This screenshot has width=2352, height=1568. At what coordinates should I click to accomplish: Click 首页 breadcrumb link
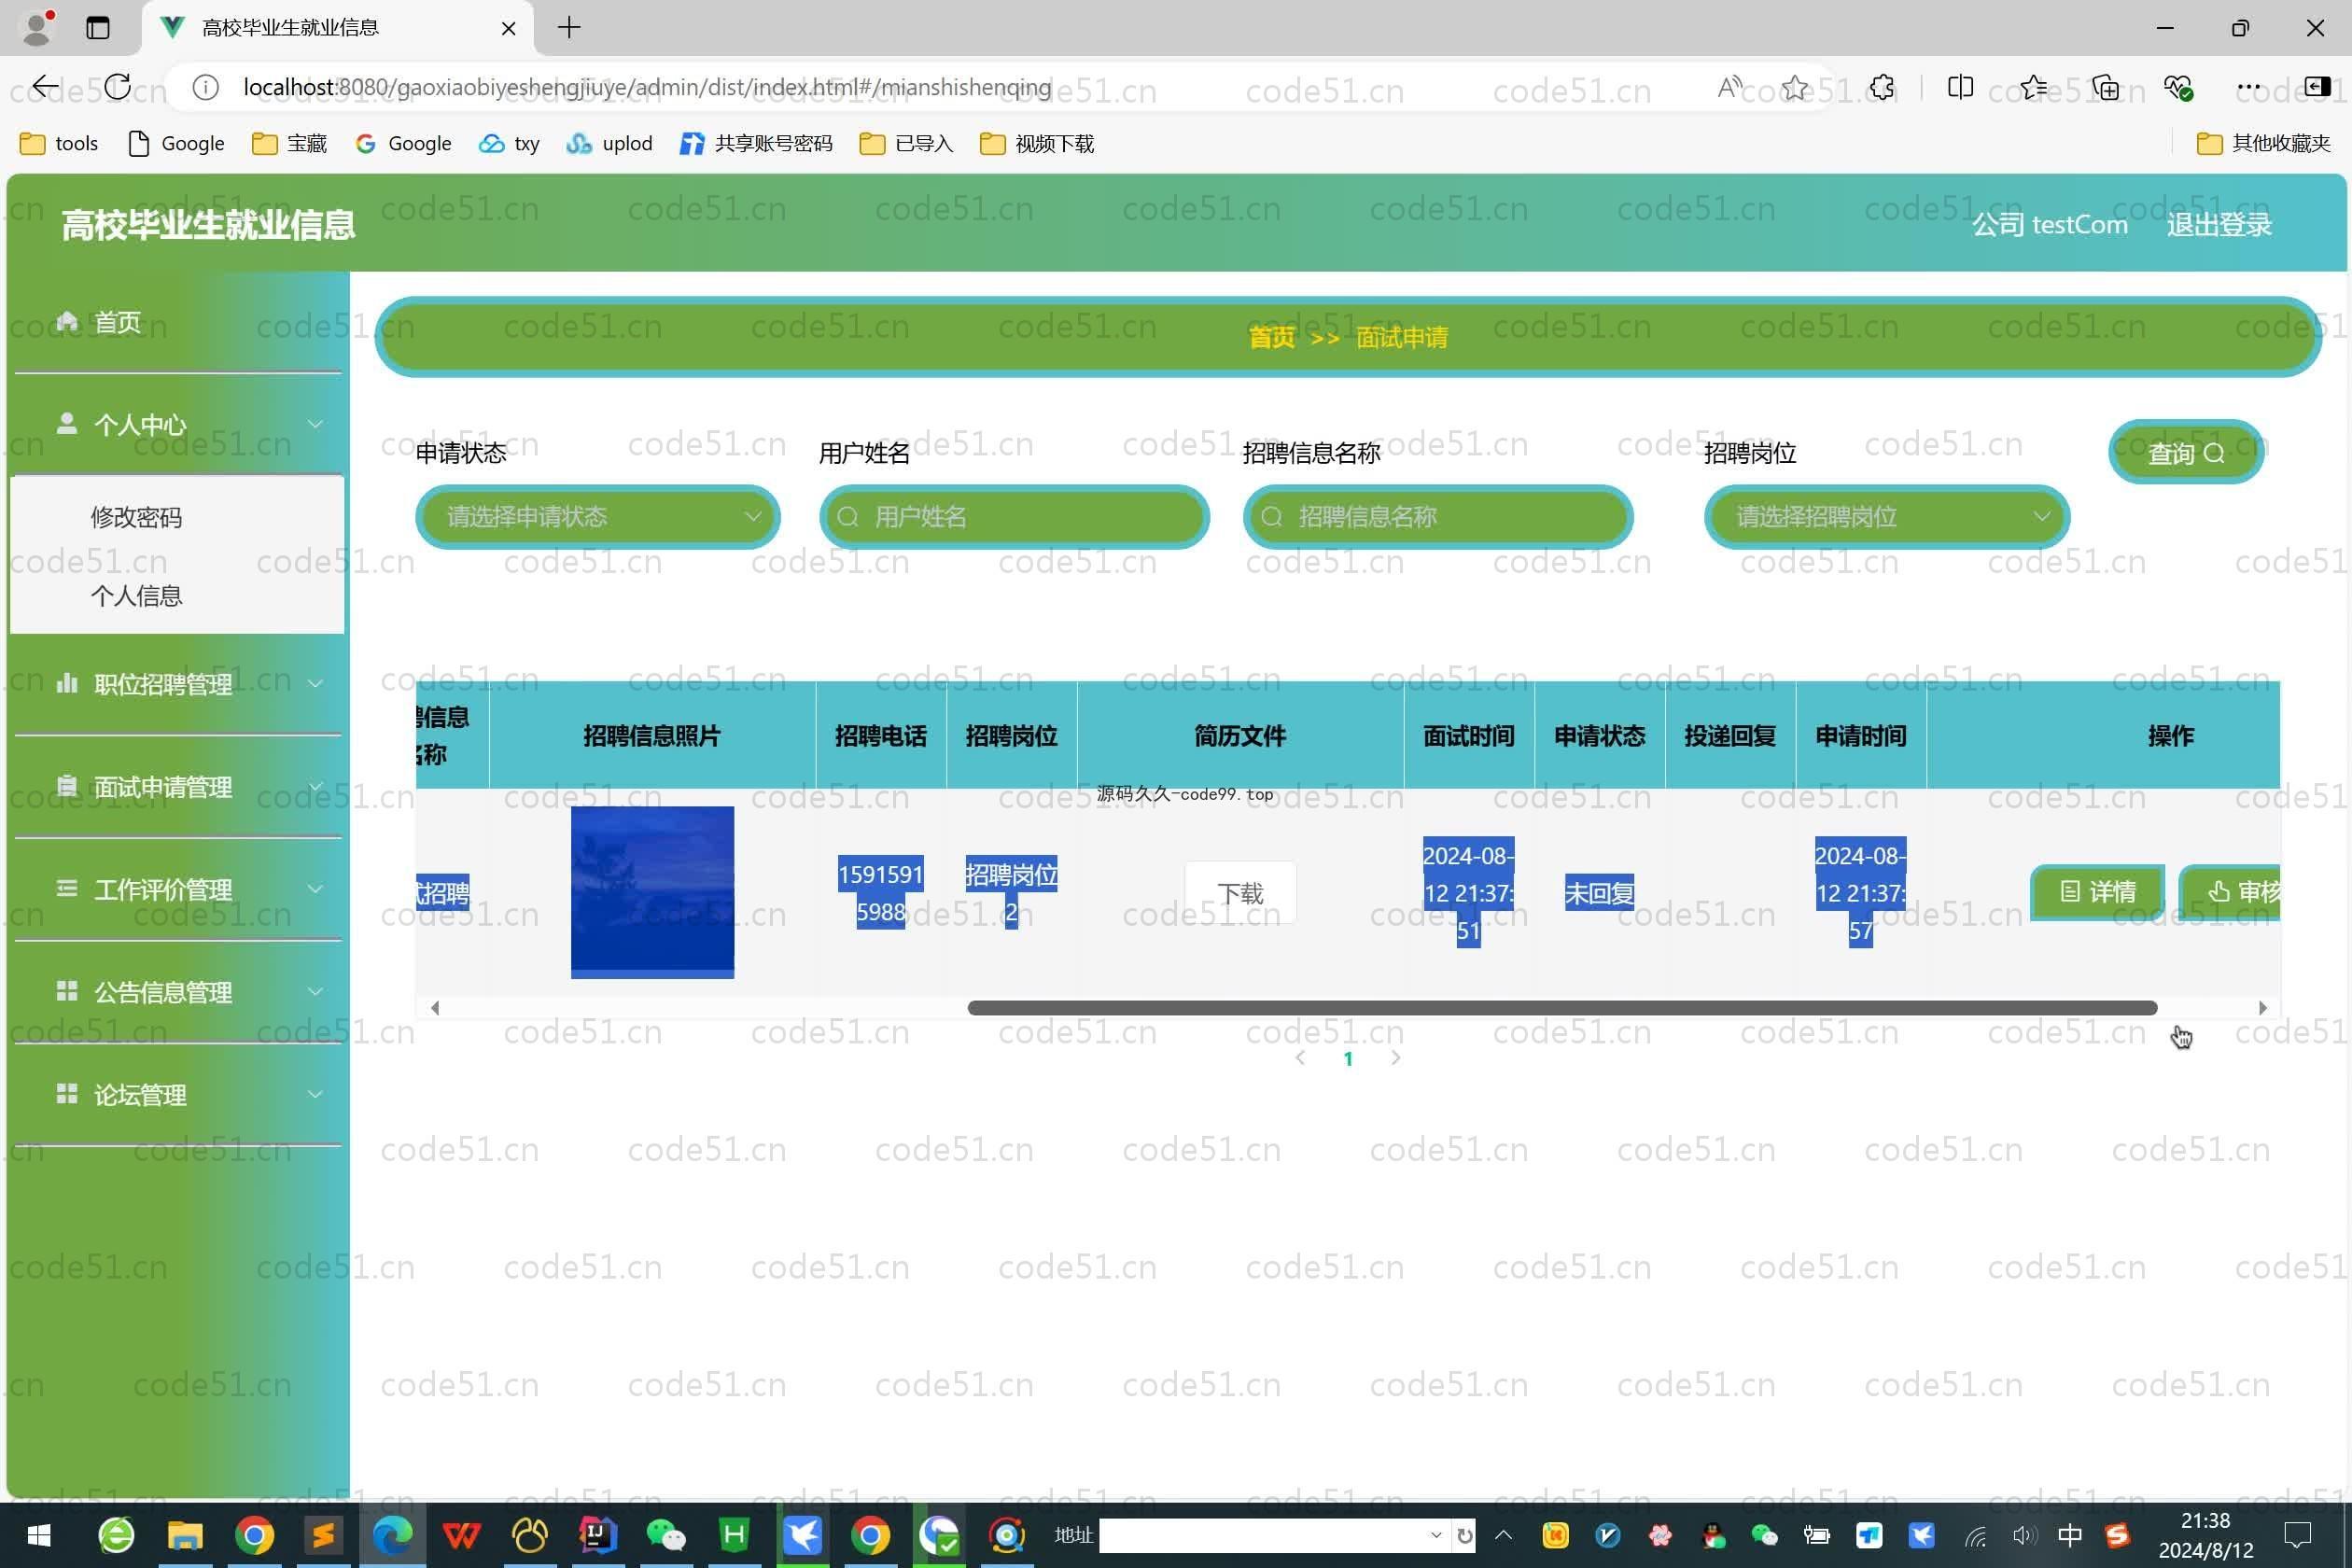[x=1271, y=338]
